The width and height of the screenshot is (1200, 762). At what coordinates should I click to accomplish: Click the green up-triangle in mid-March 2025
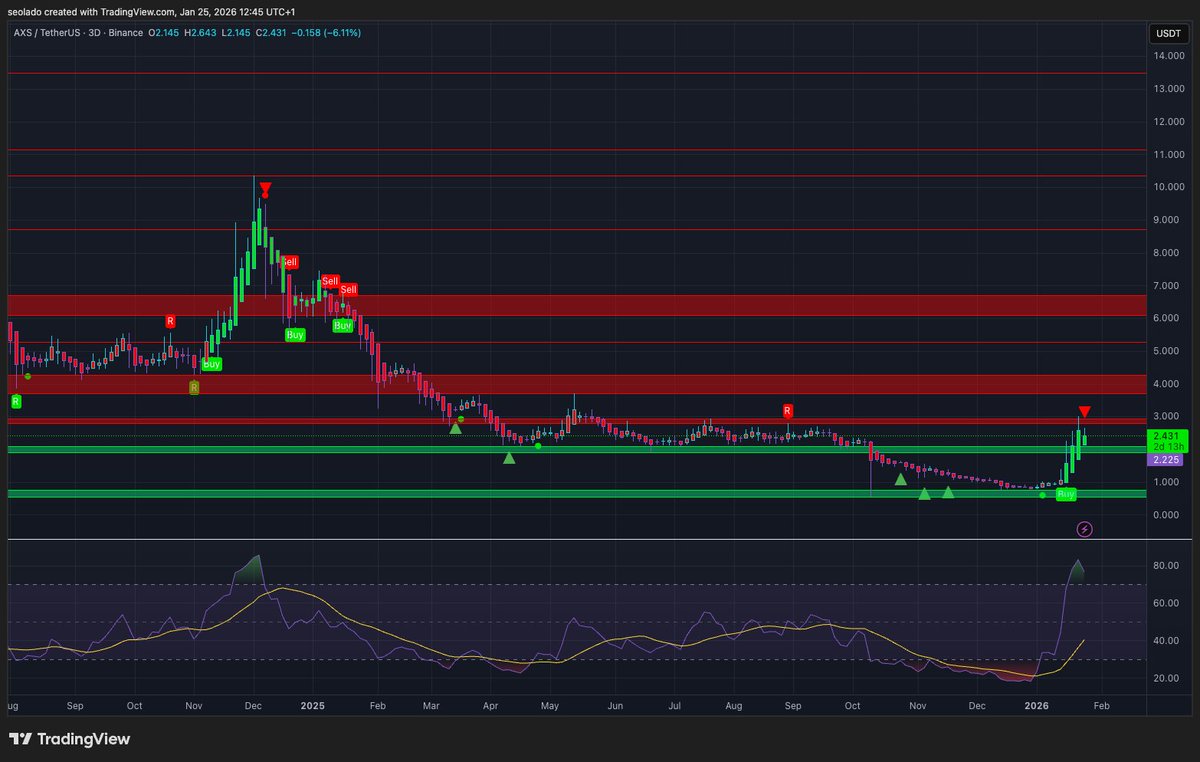tap(455, 427)
